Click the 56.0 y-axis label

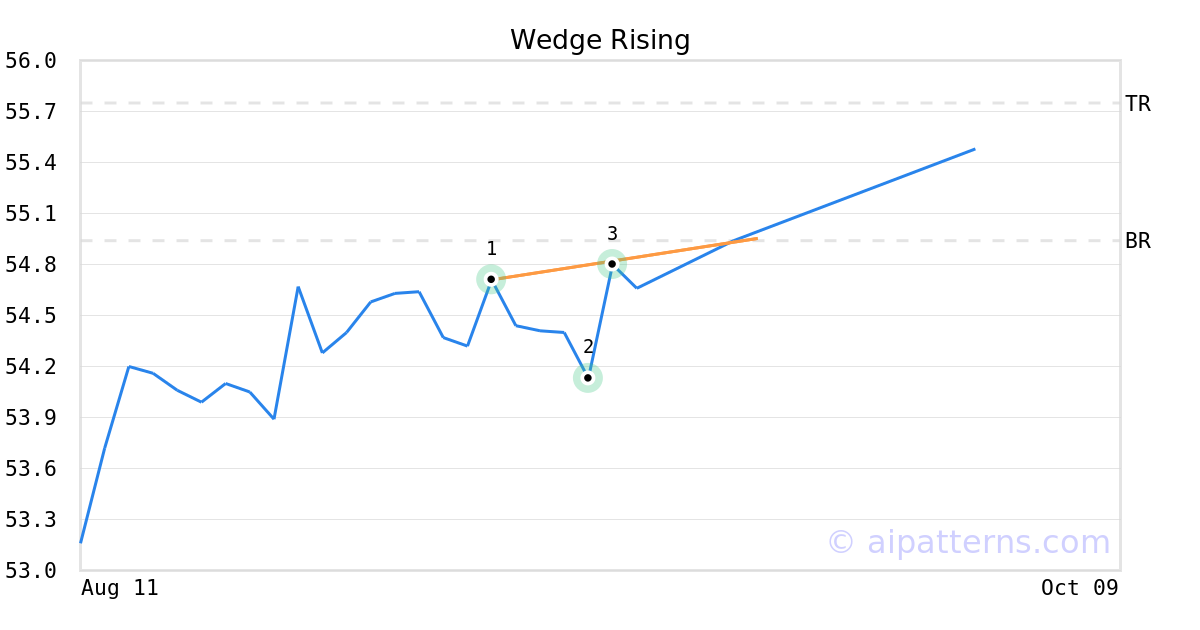(30, 61)
